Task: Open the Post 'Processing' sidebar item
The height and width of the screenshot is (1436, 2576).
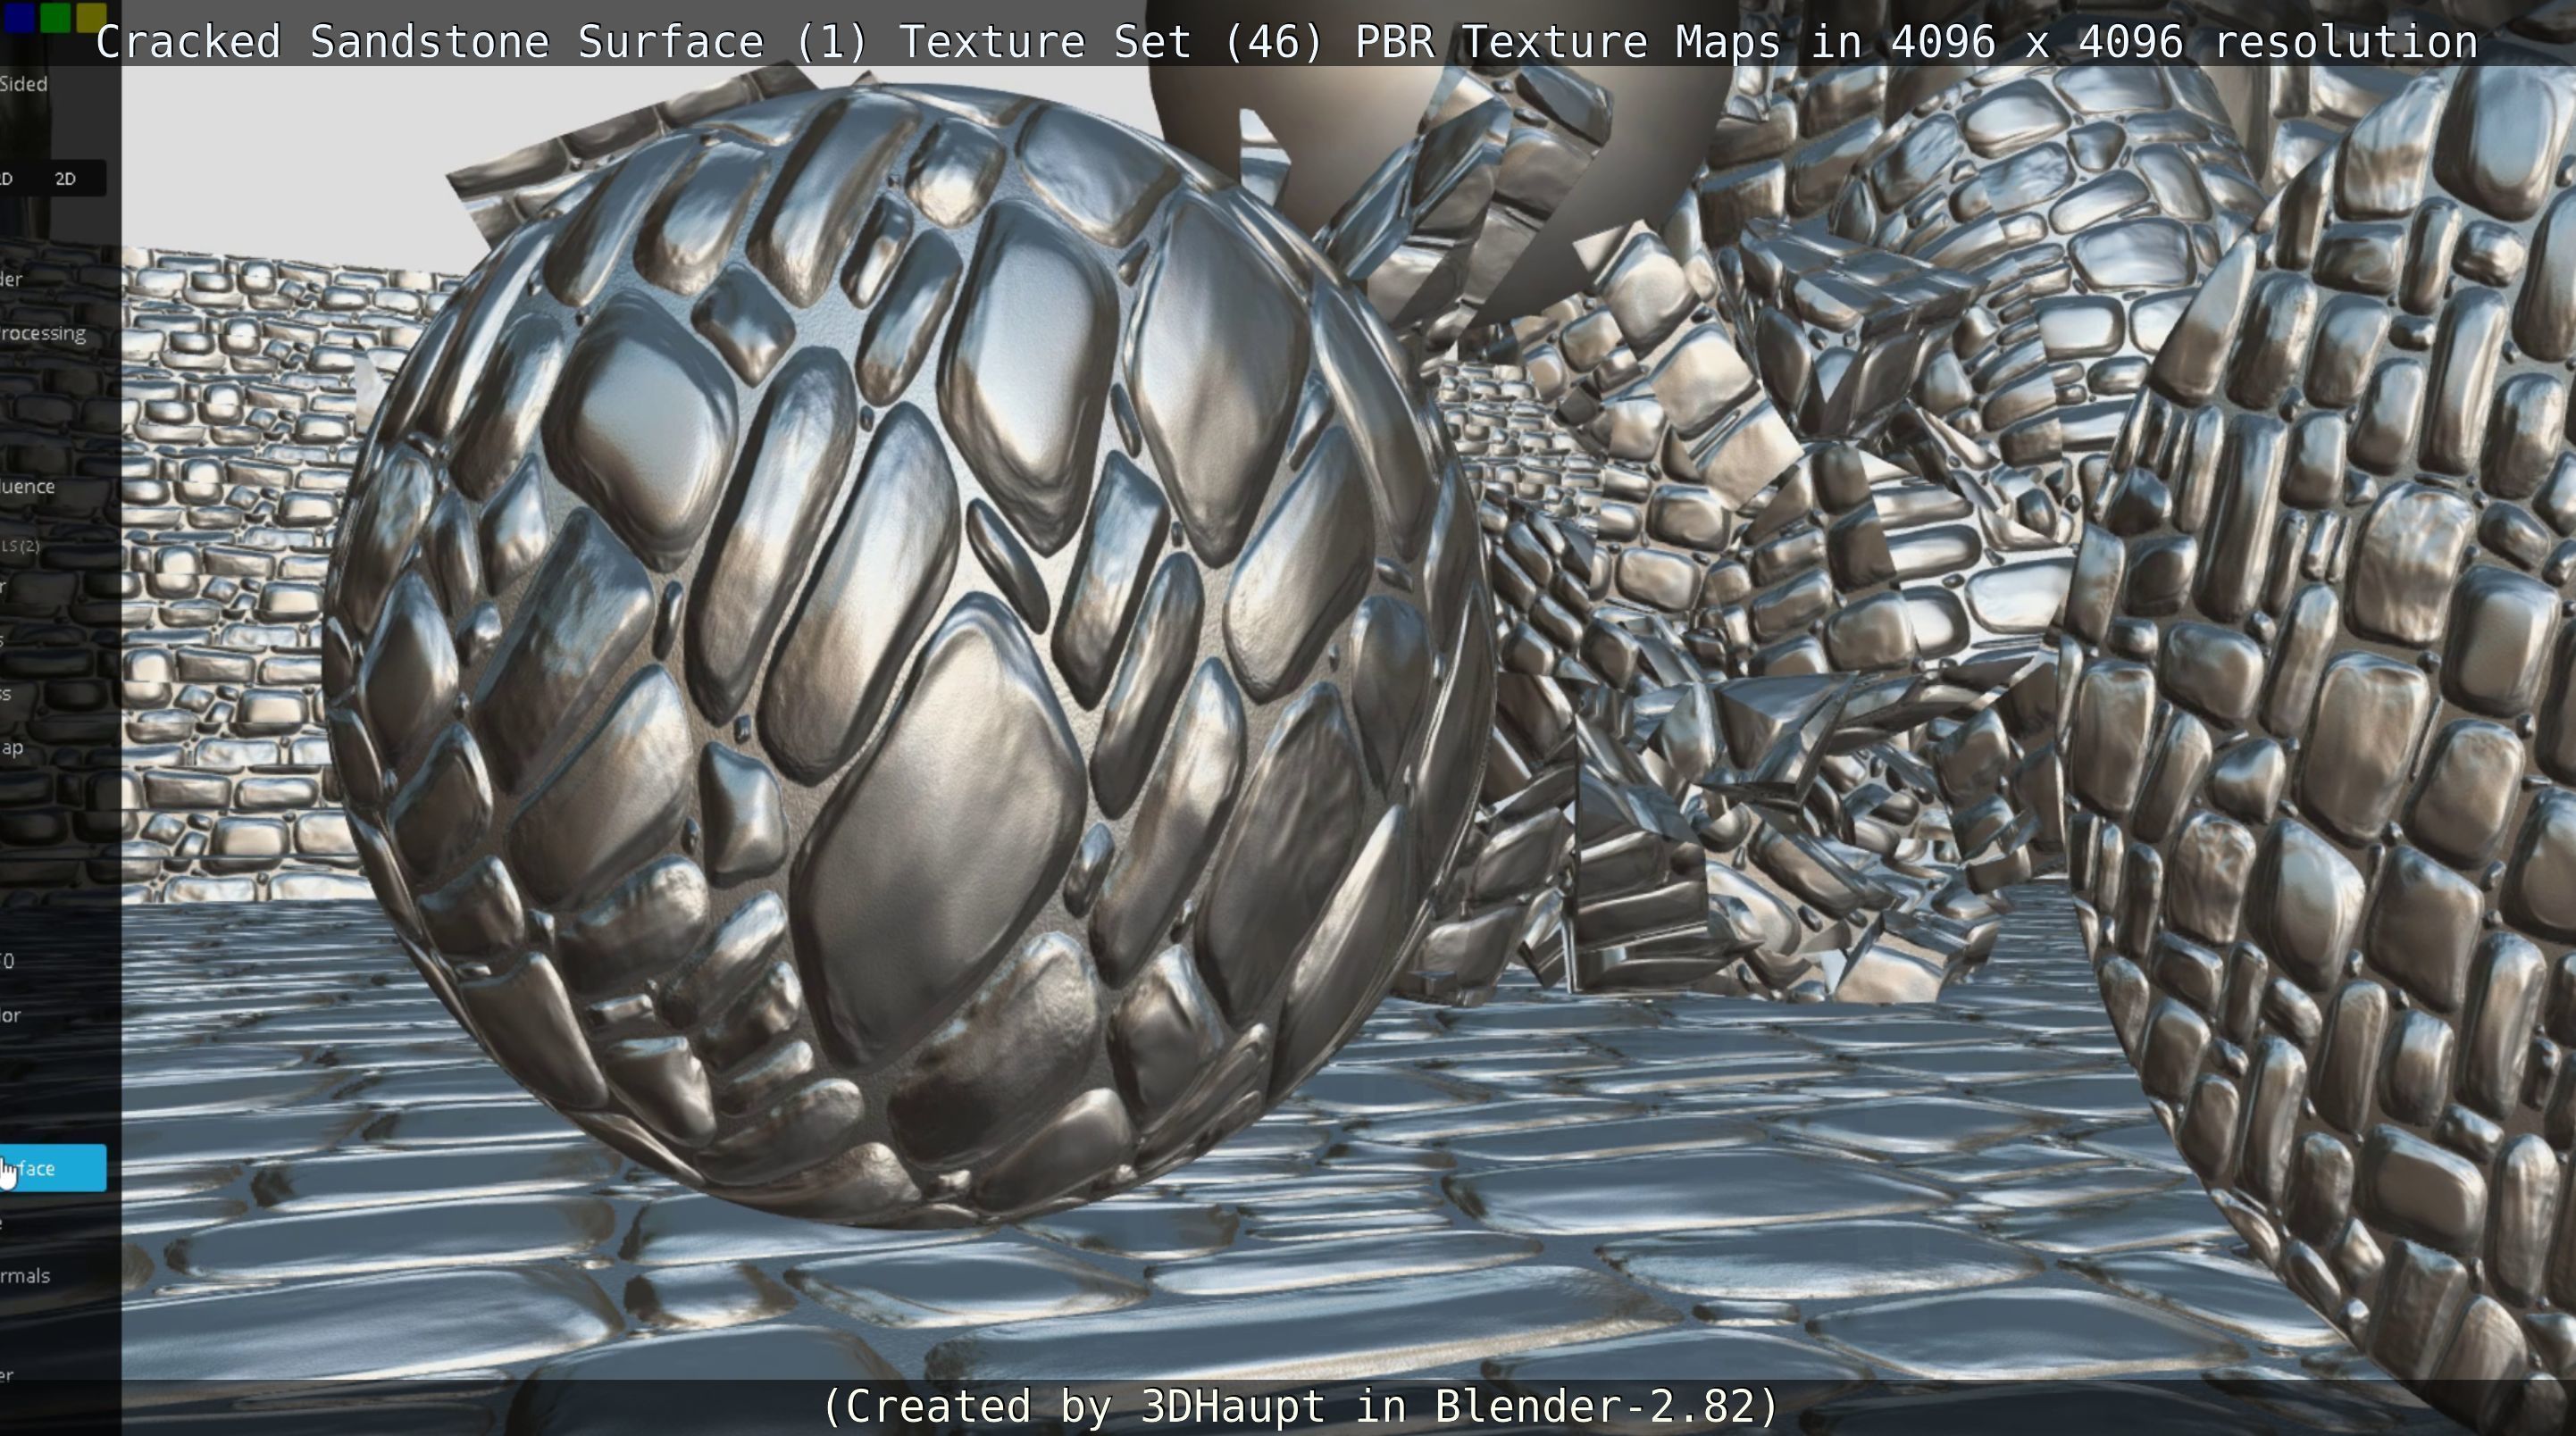Action: pyautogui.click(x=44, y=333)
